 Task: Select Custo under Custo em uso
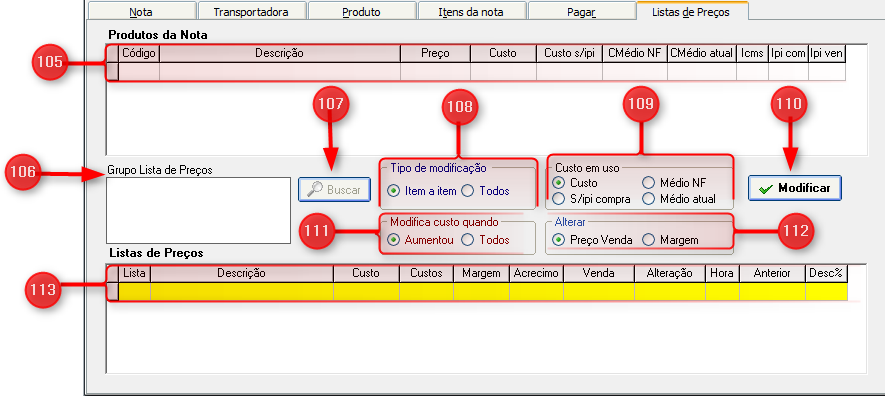(575, 183)
